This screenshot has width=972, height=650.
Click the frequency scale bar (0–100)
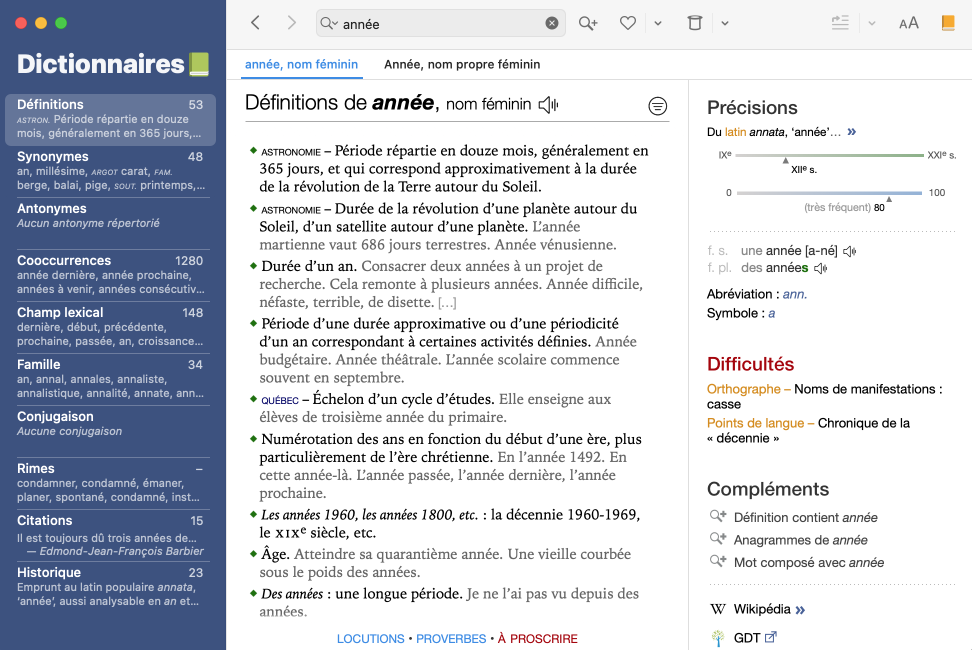point(829,193)
